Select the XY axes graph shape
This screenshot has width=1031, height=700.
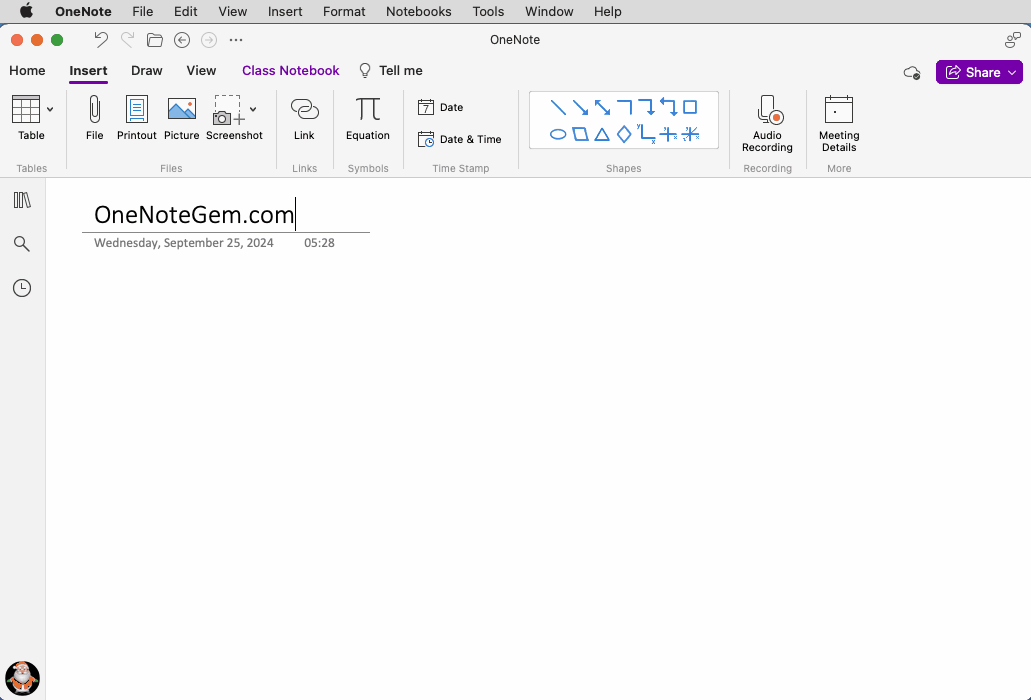[x=646, y=134]
